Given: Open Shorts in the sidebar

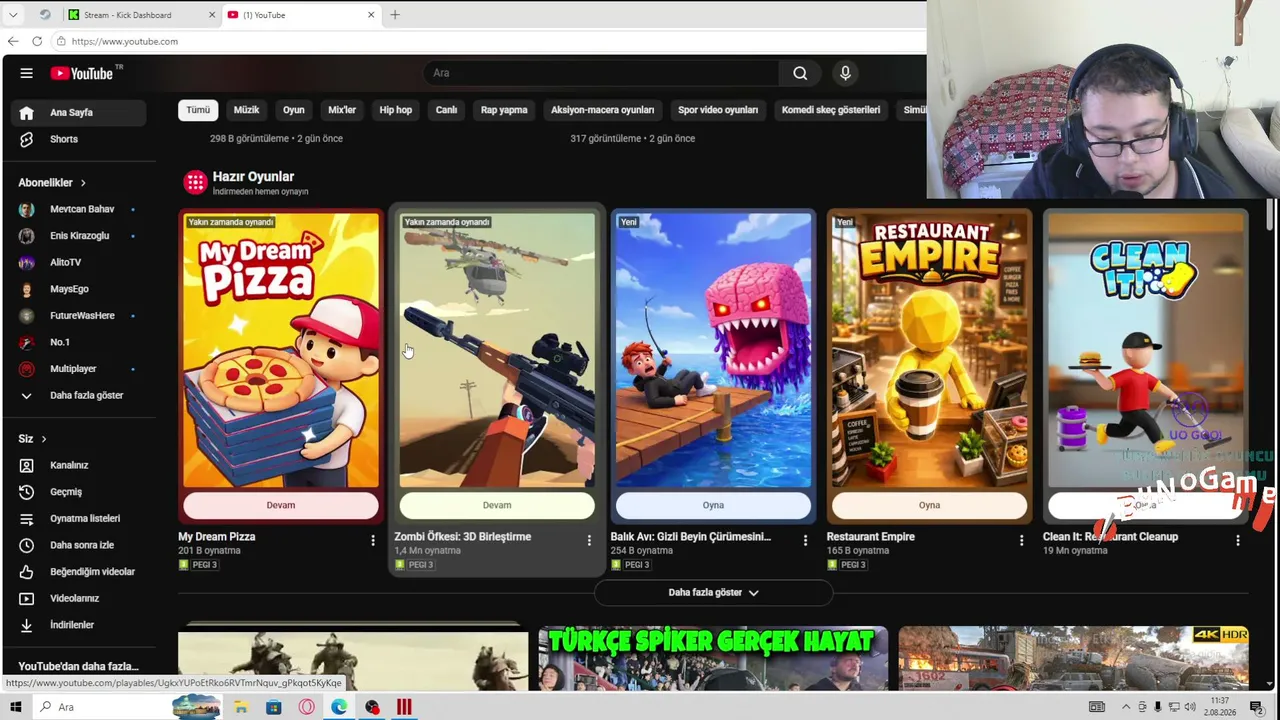Looking at the screenshot, I should 78,139.
